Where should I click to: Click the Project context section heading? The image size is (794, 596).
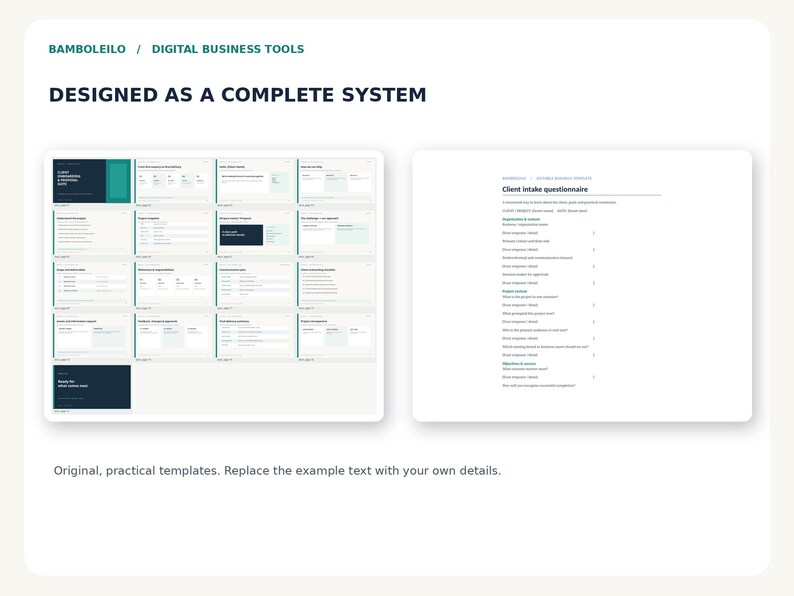[514, 292]
